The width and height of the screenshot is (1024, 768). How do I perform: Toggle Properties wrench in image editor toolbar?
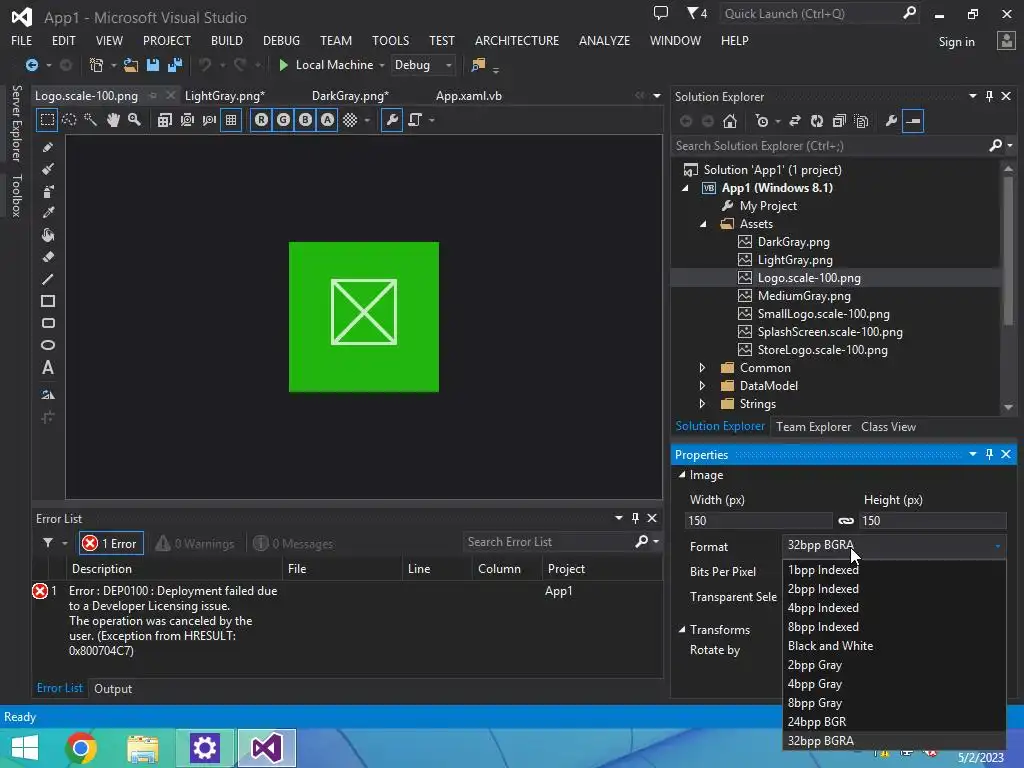point(392,120)
